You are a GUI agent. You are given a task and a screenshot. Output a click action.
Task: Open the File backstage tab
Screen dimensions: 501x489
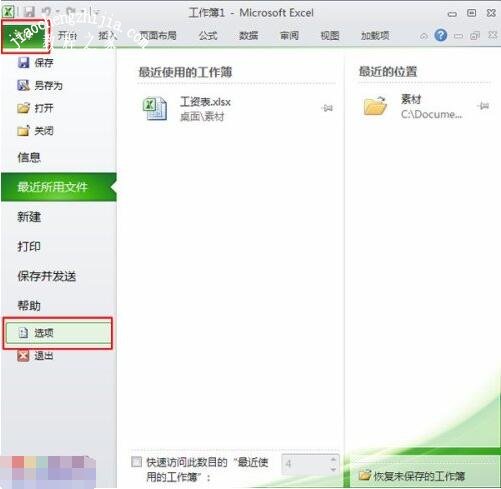pos(25,37)
